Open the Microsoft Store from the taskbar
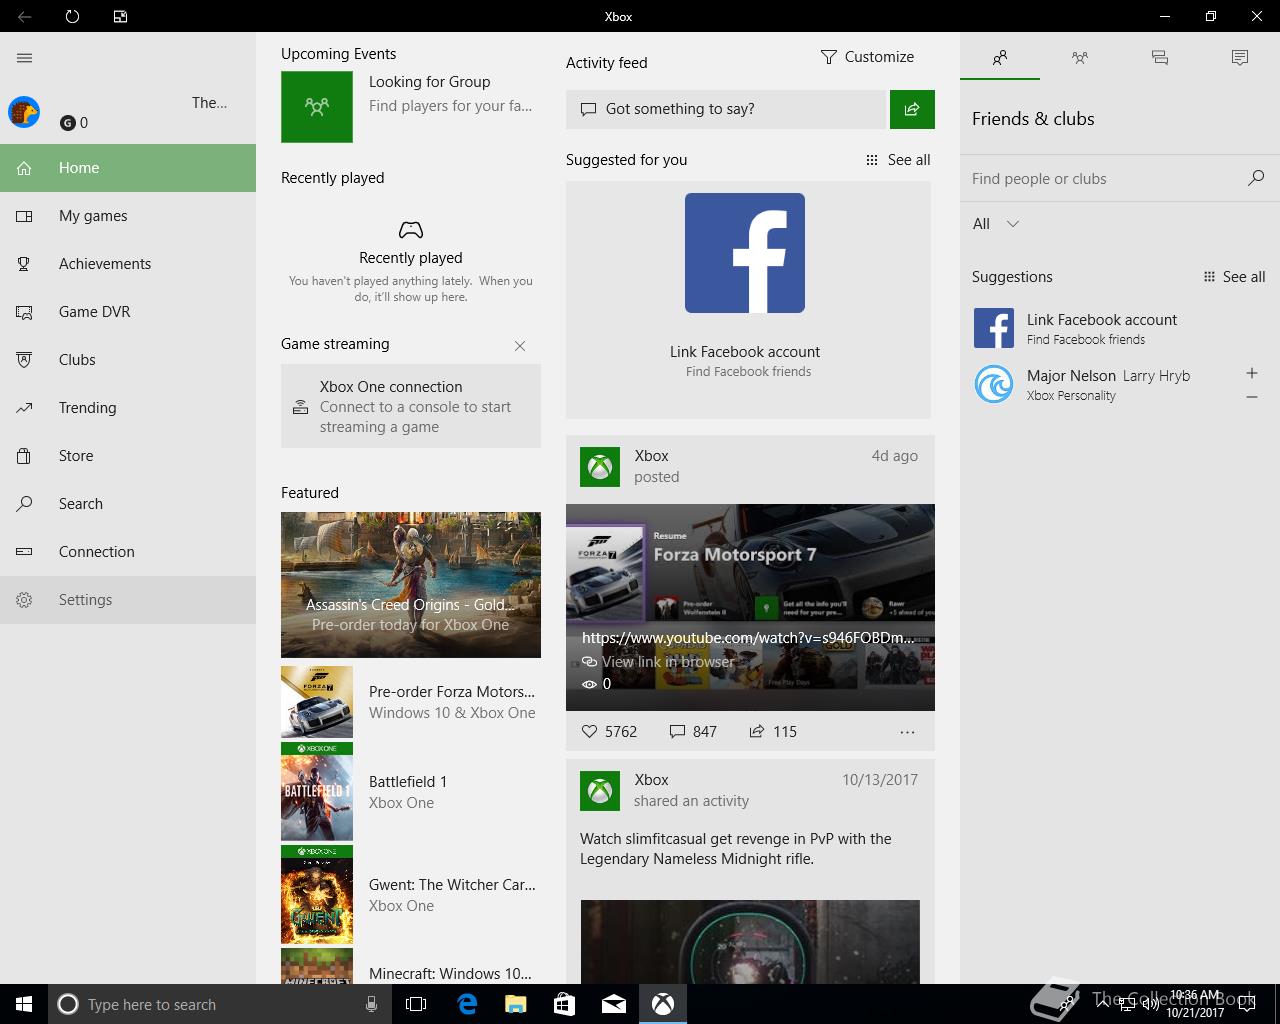Viewport: 1280px width, 1024px height. (x=565, y=1004)
